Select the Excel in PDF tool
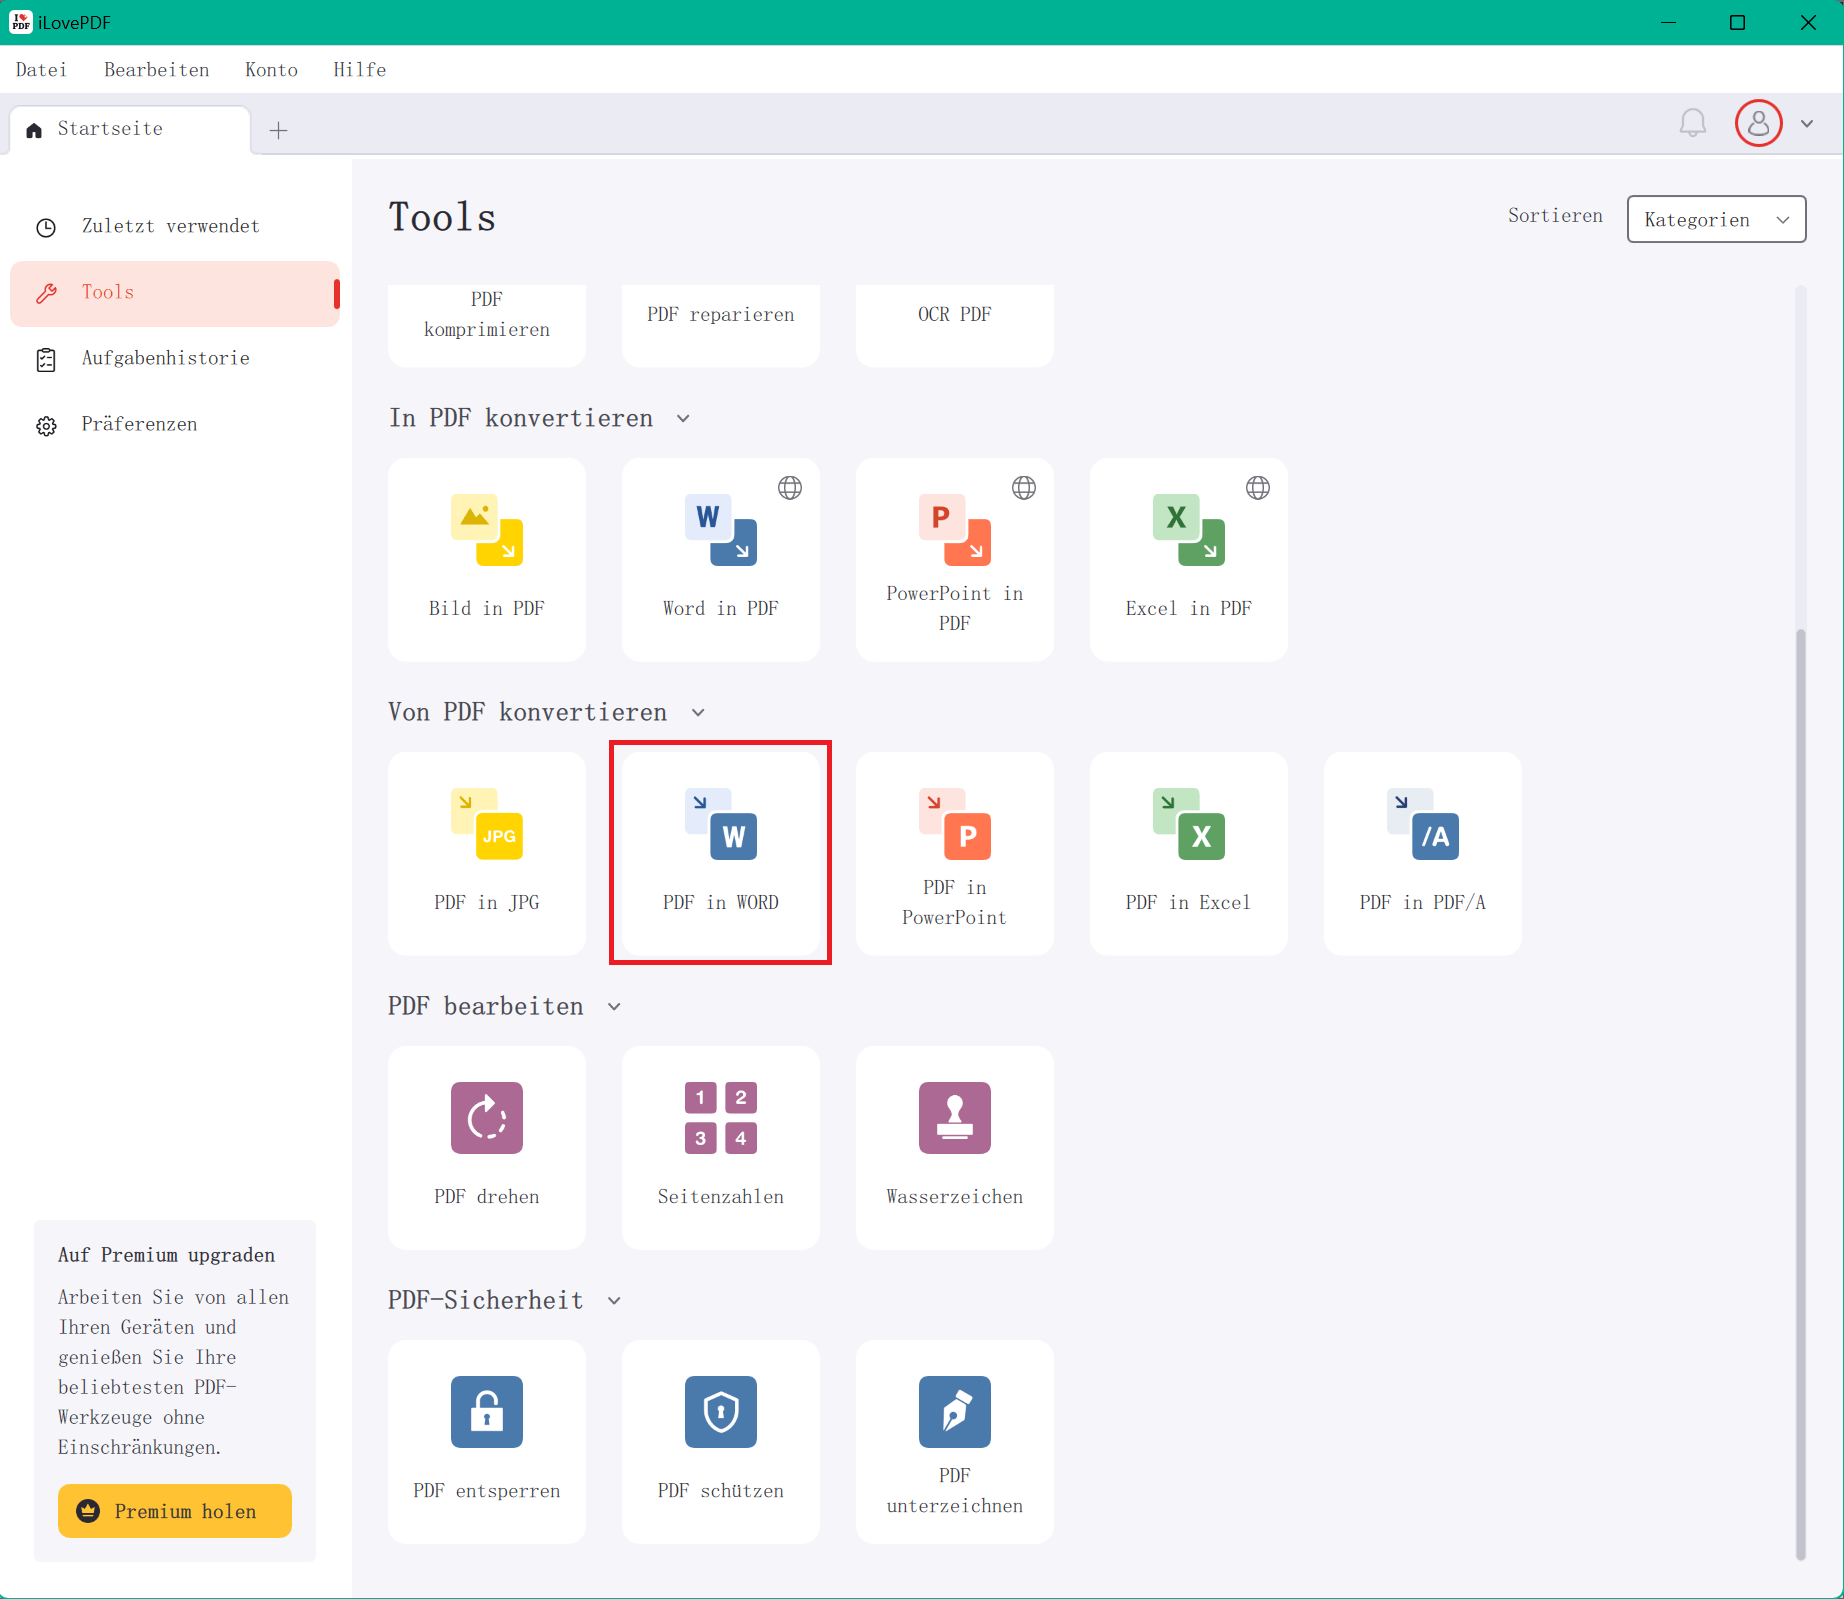1844x1599 pixels. click(1189, 559)
